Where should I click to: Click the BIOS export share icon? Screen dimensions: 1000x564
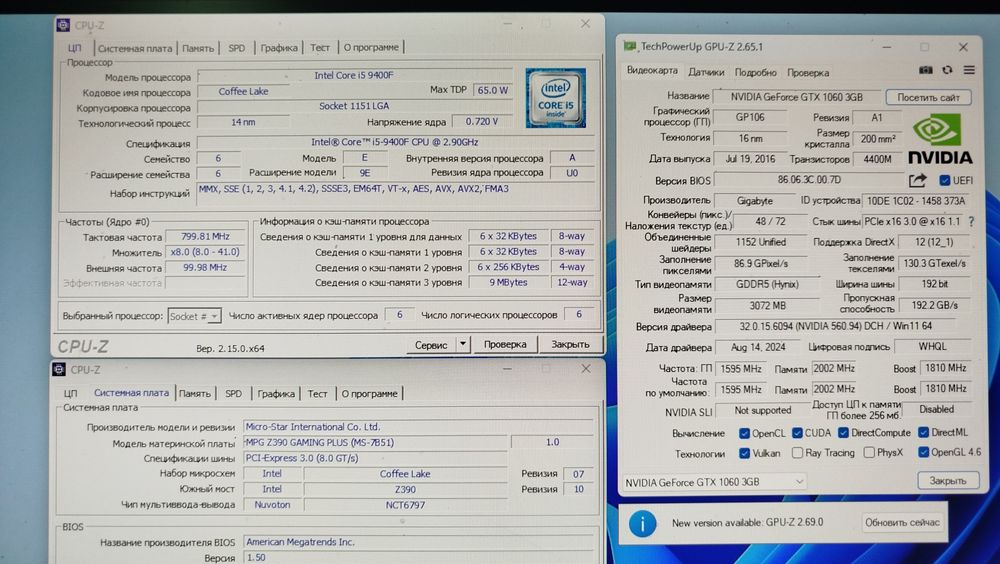tap(917, 181)
